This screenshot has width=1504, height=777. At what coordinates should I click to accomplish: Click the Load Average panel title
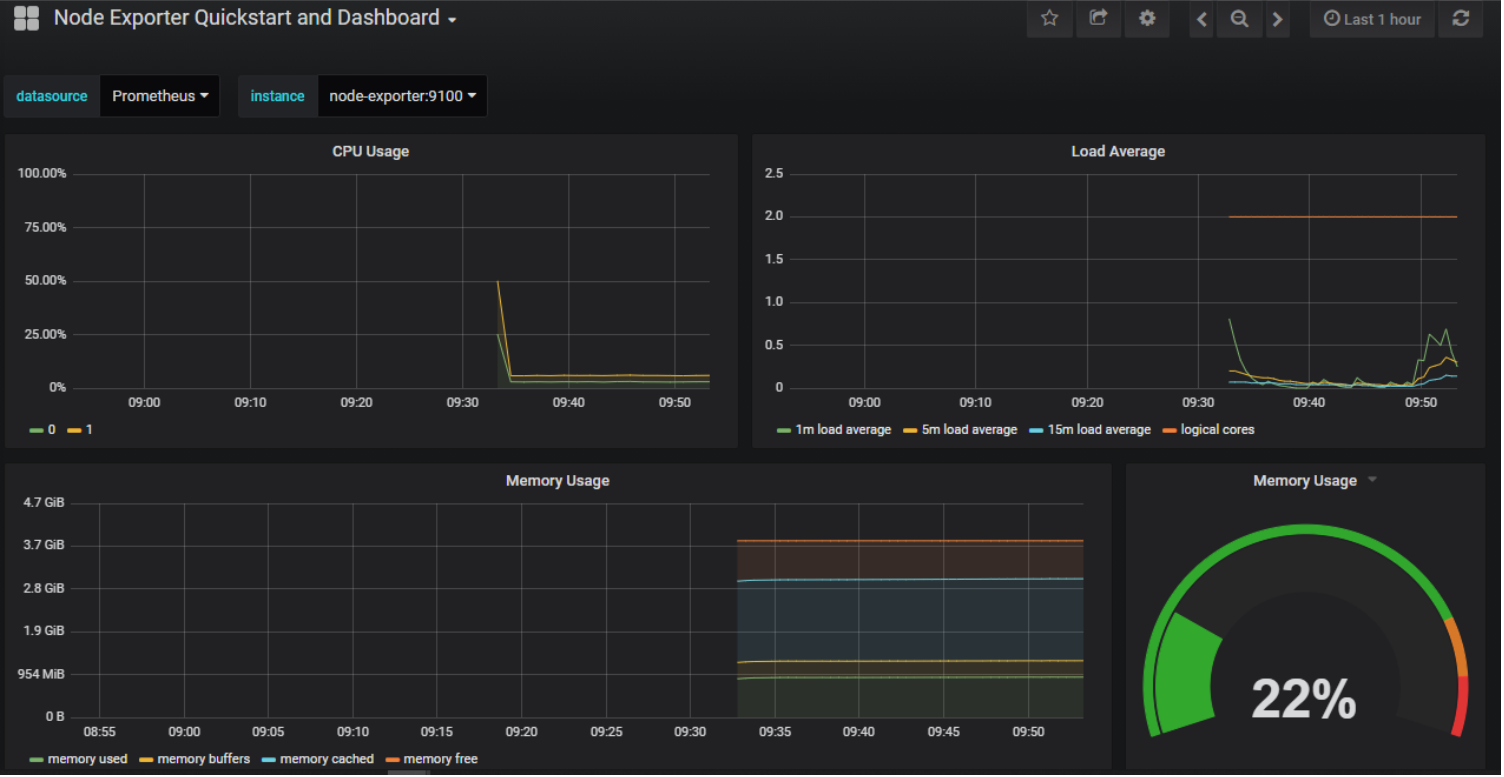[1118, 151]
